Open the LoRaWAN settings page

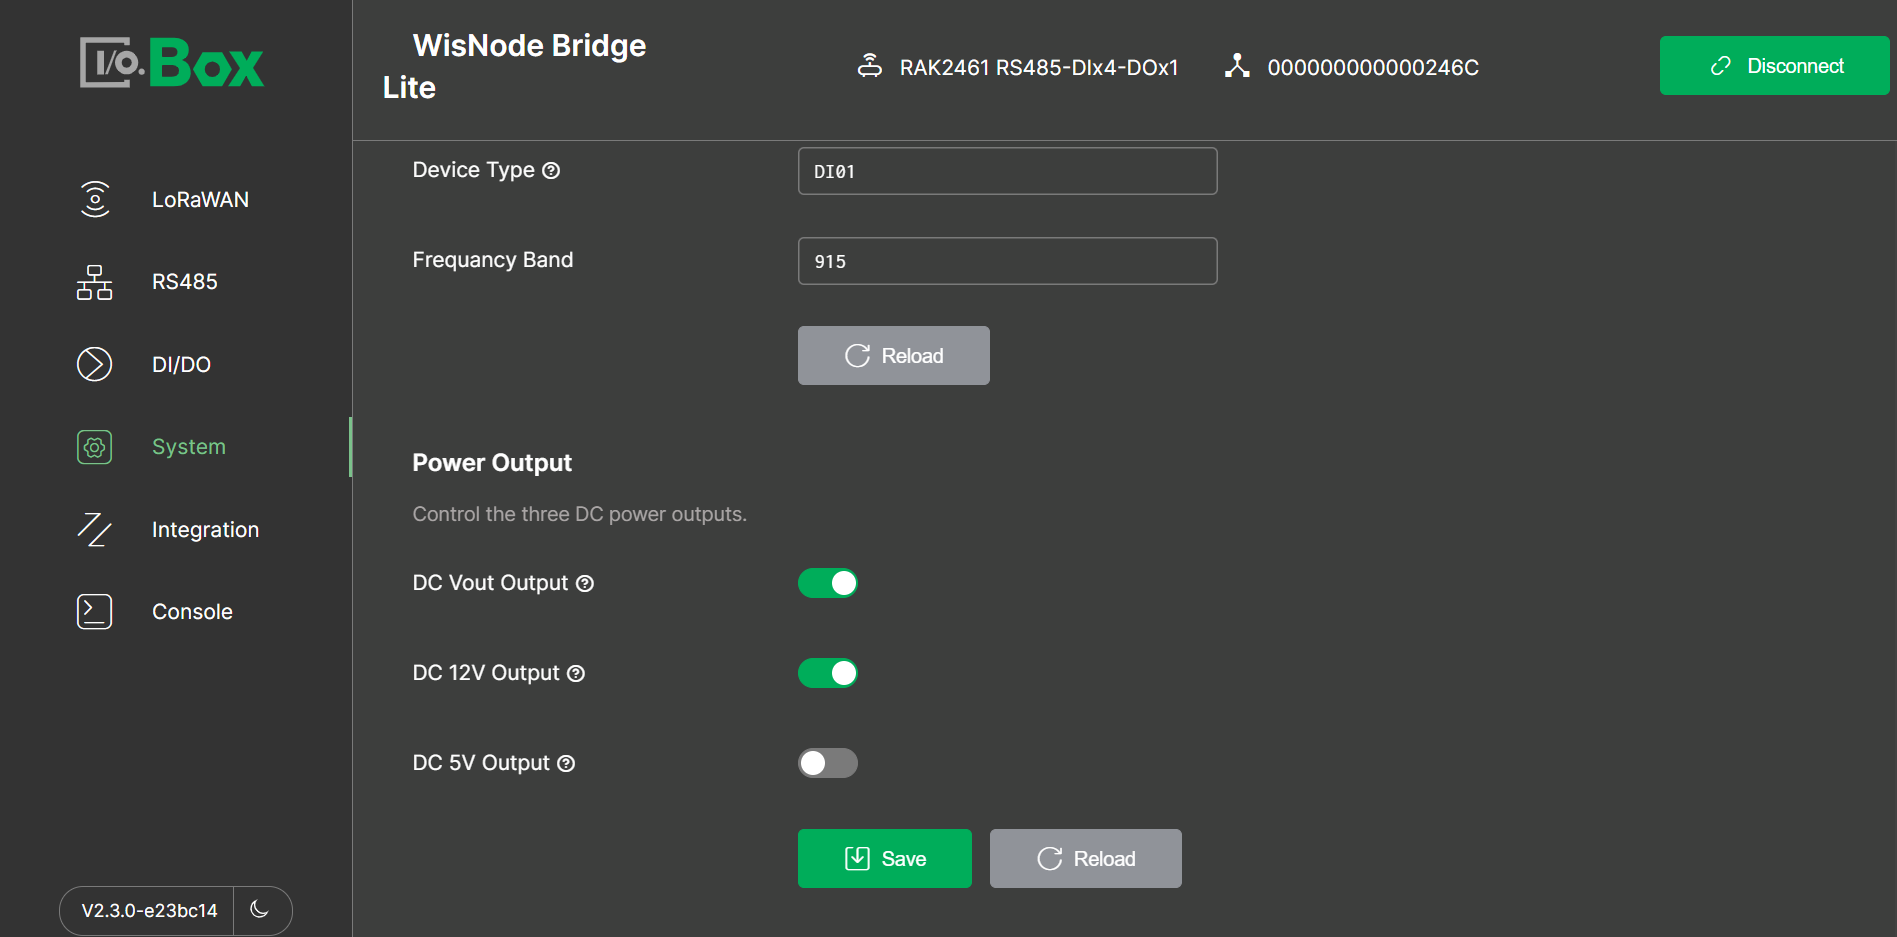pyautogui.click(x=200, y=200)
